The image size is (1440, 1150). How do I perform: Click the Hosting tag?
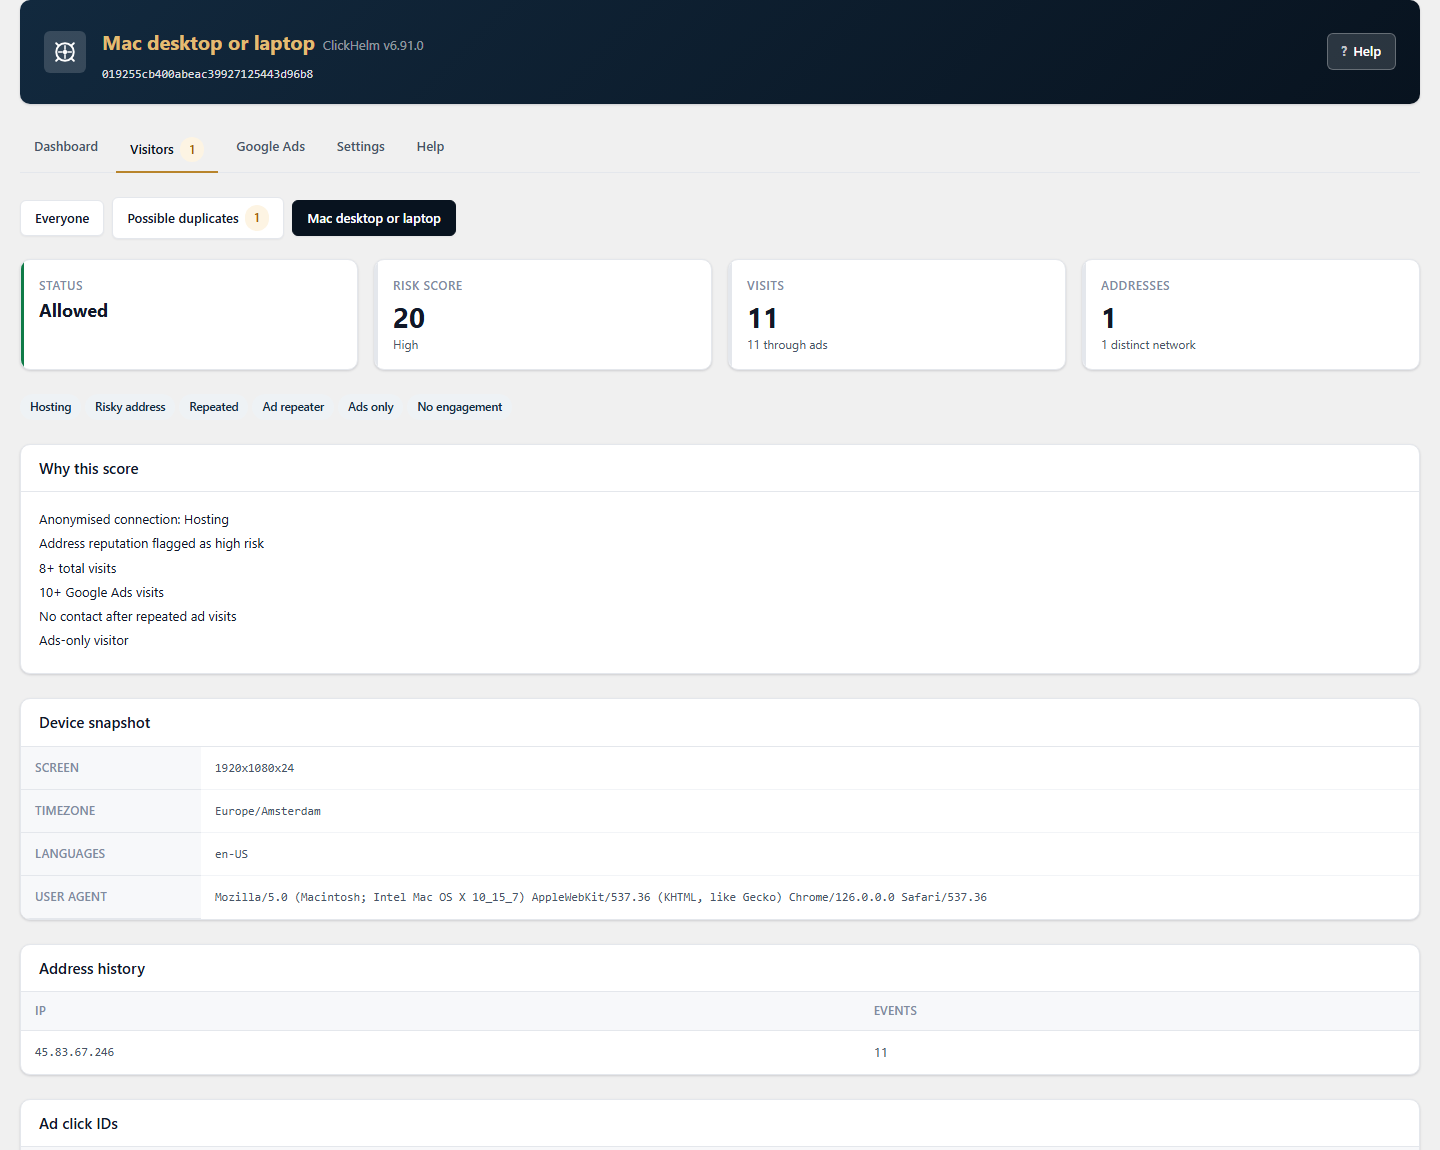click(51, 407)
